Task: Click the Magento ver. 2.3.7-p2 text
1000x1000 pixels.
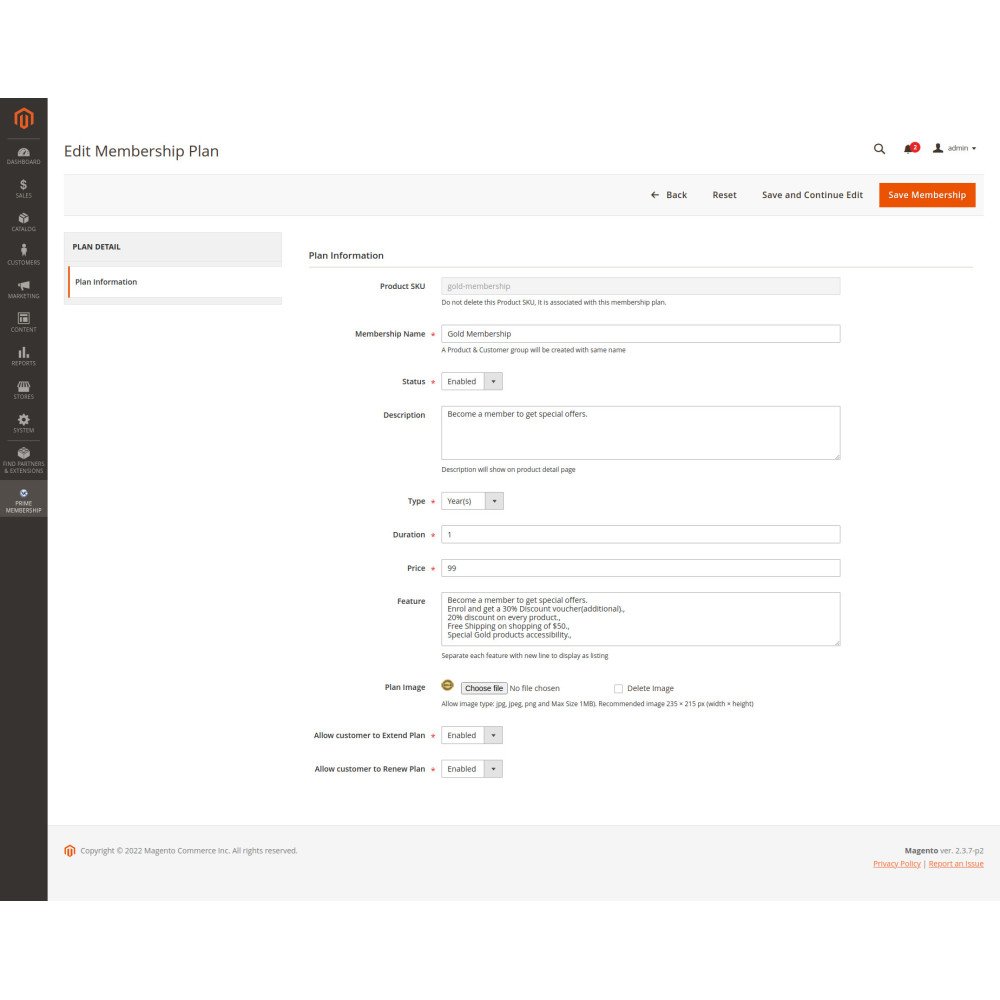Action: [944, 850]
